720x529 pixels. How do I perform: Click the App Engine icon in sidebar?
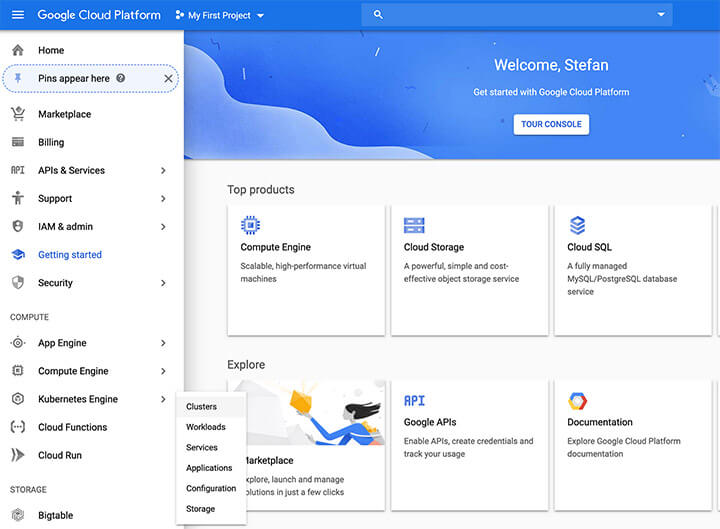[x=18, y=343]
